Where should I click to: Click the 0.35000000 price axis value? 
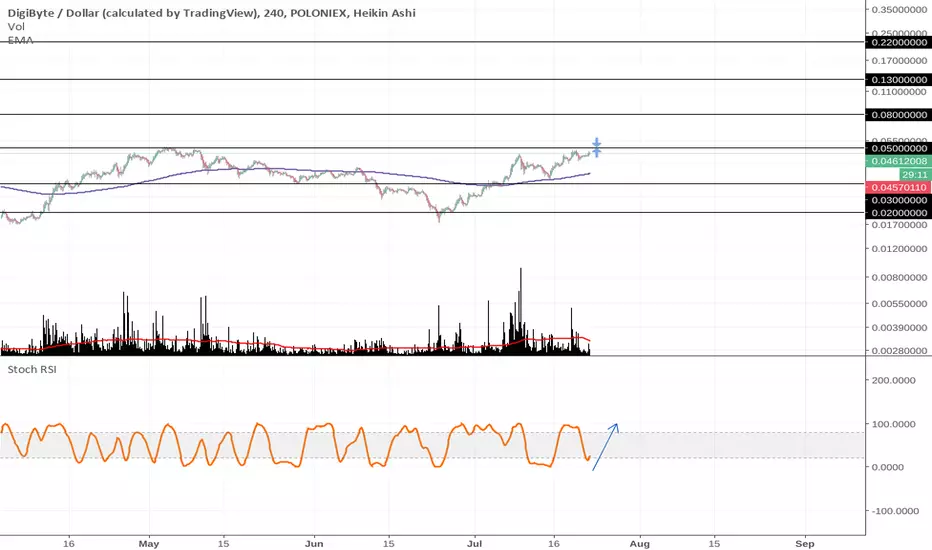pos(899,10)
